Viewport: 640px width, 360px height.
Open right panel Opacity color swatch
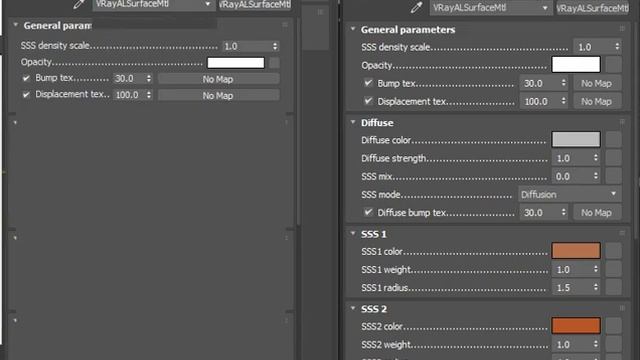coord(576,64)
